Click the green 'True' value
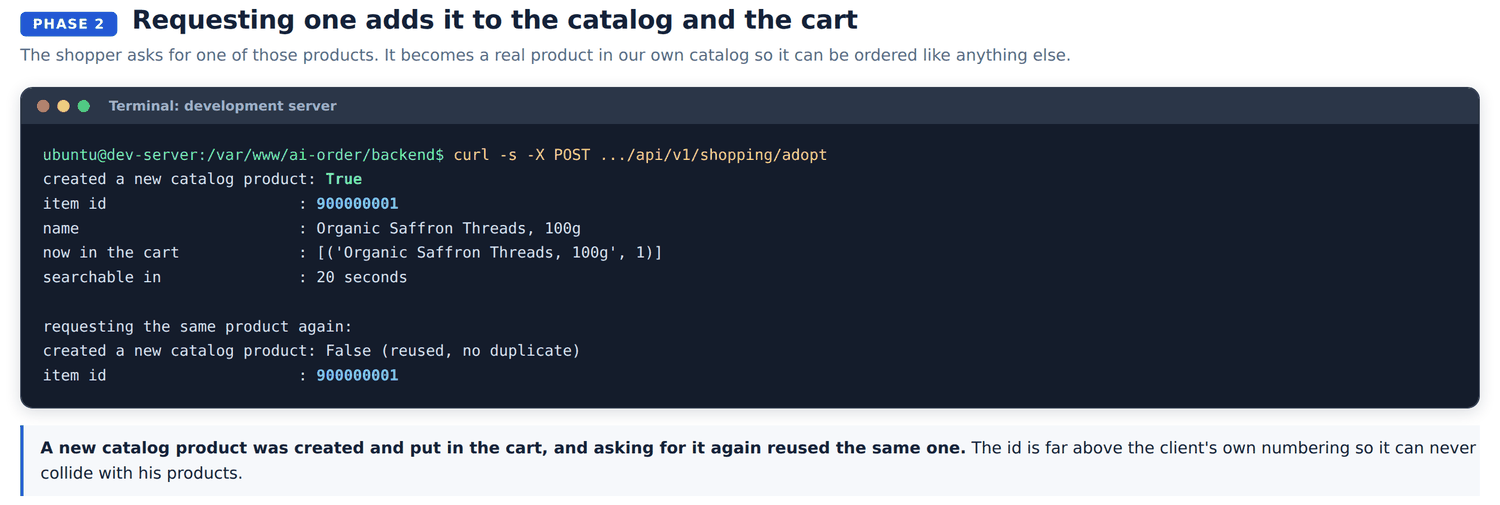This screenshot has width=1500, height=505. (344, 179)
